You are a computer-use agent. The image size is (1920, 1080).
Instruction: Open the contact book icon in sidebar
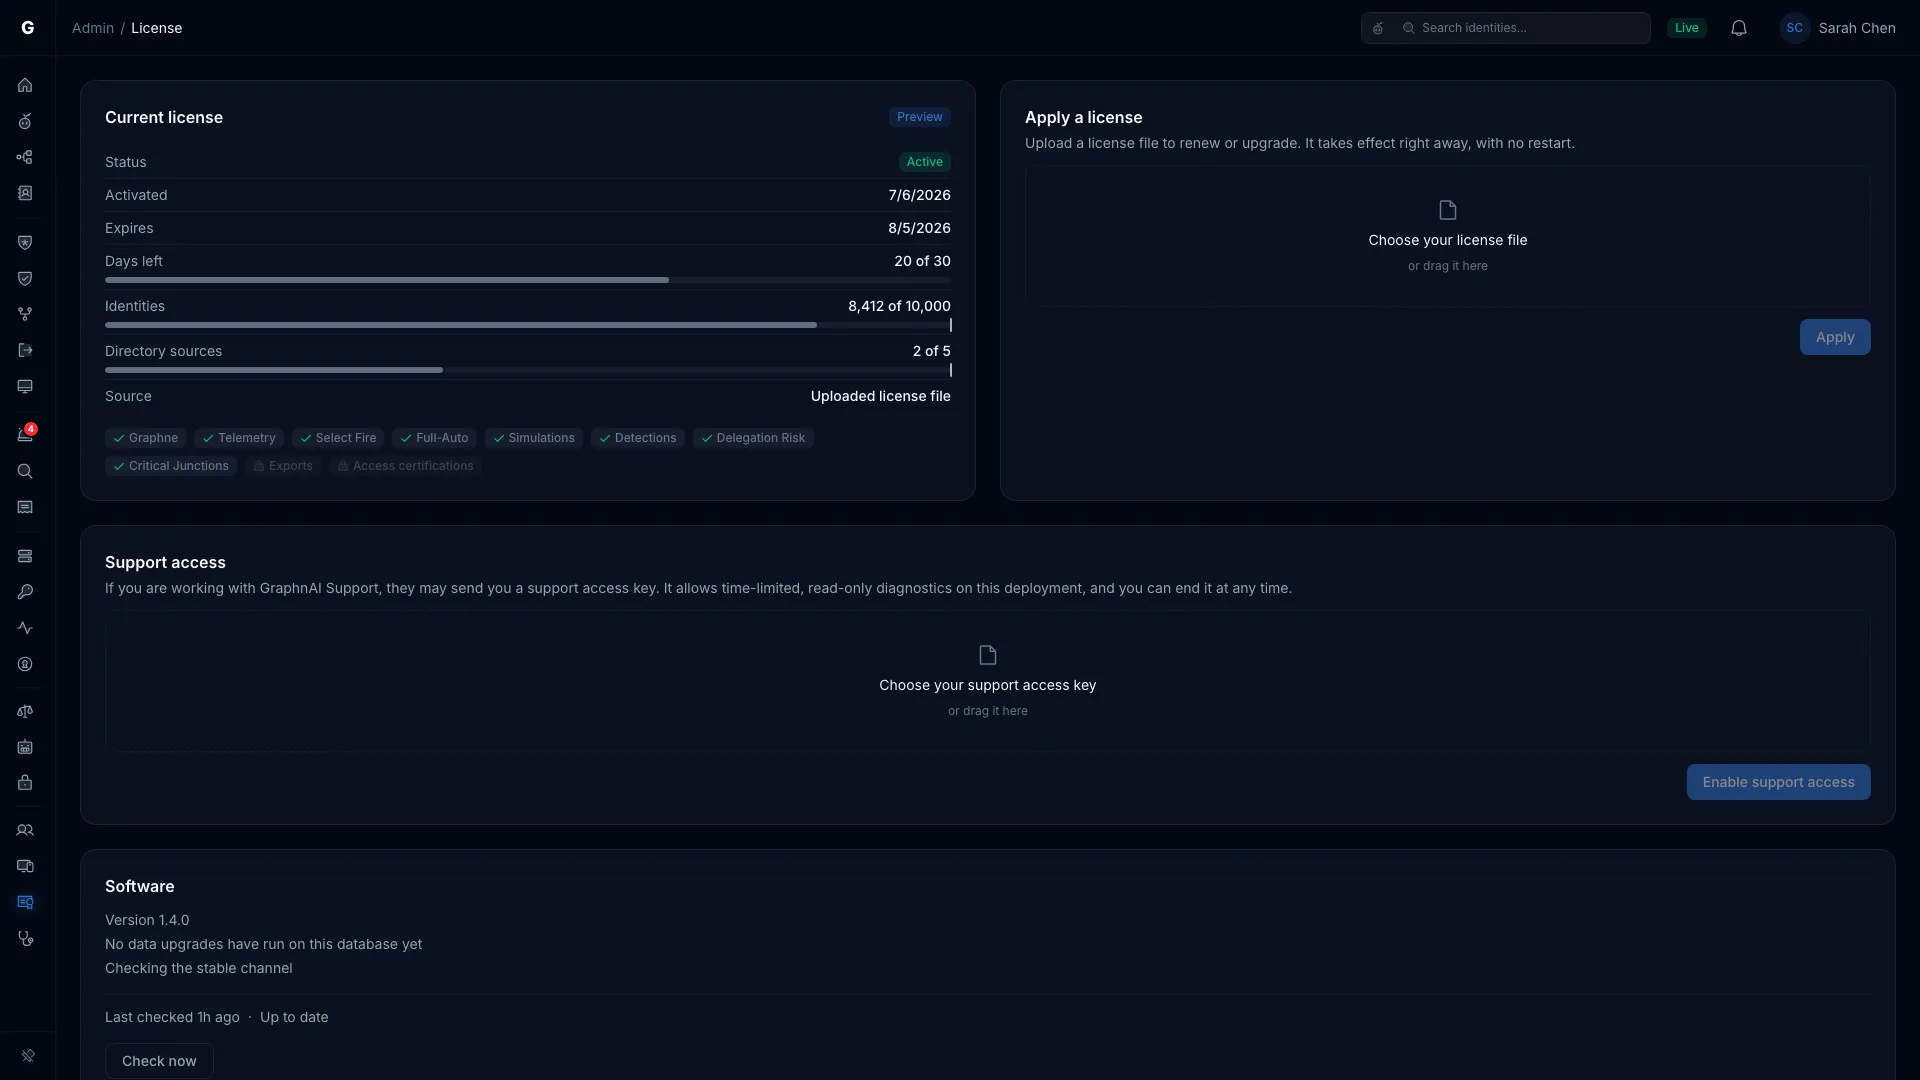point(25,193)
